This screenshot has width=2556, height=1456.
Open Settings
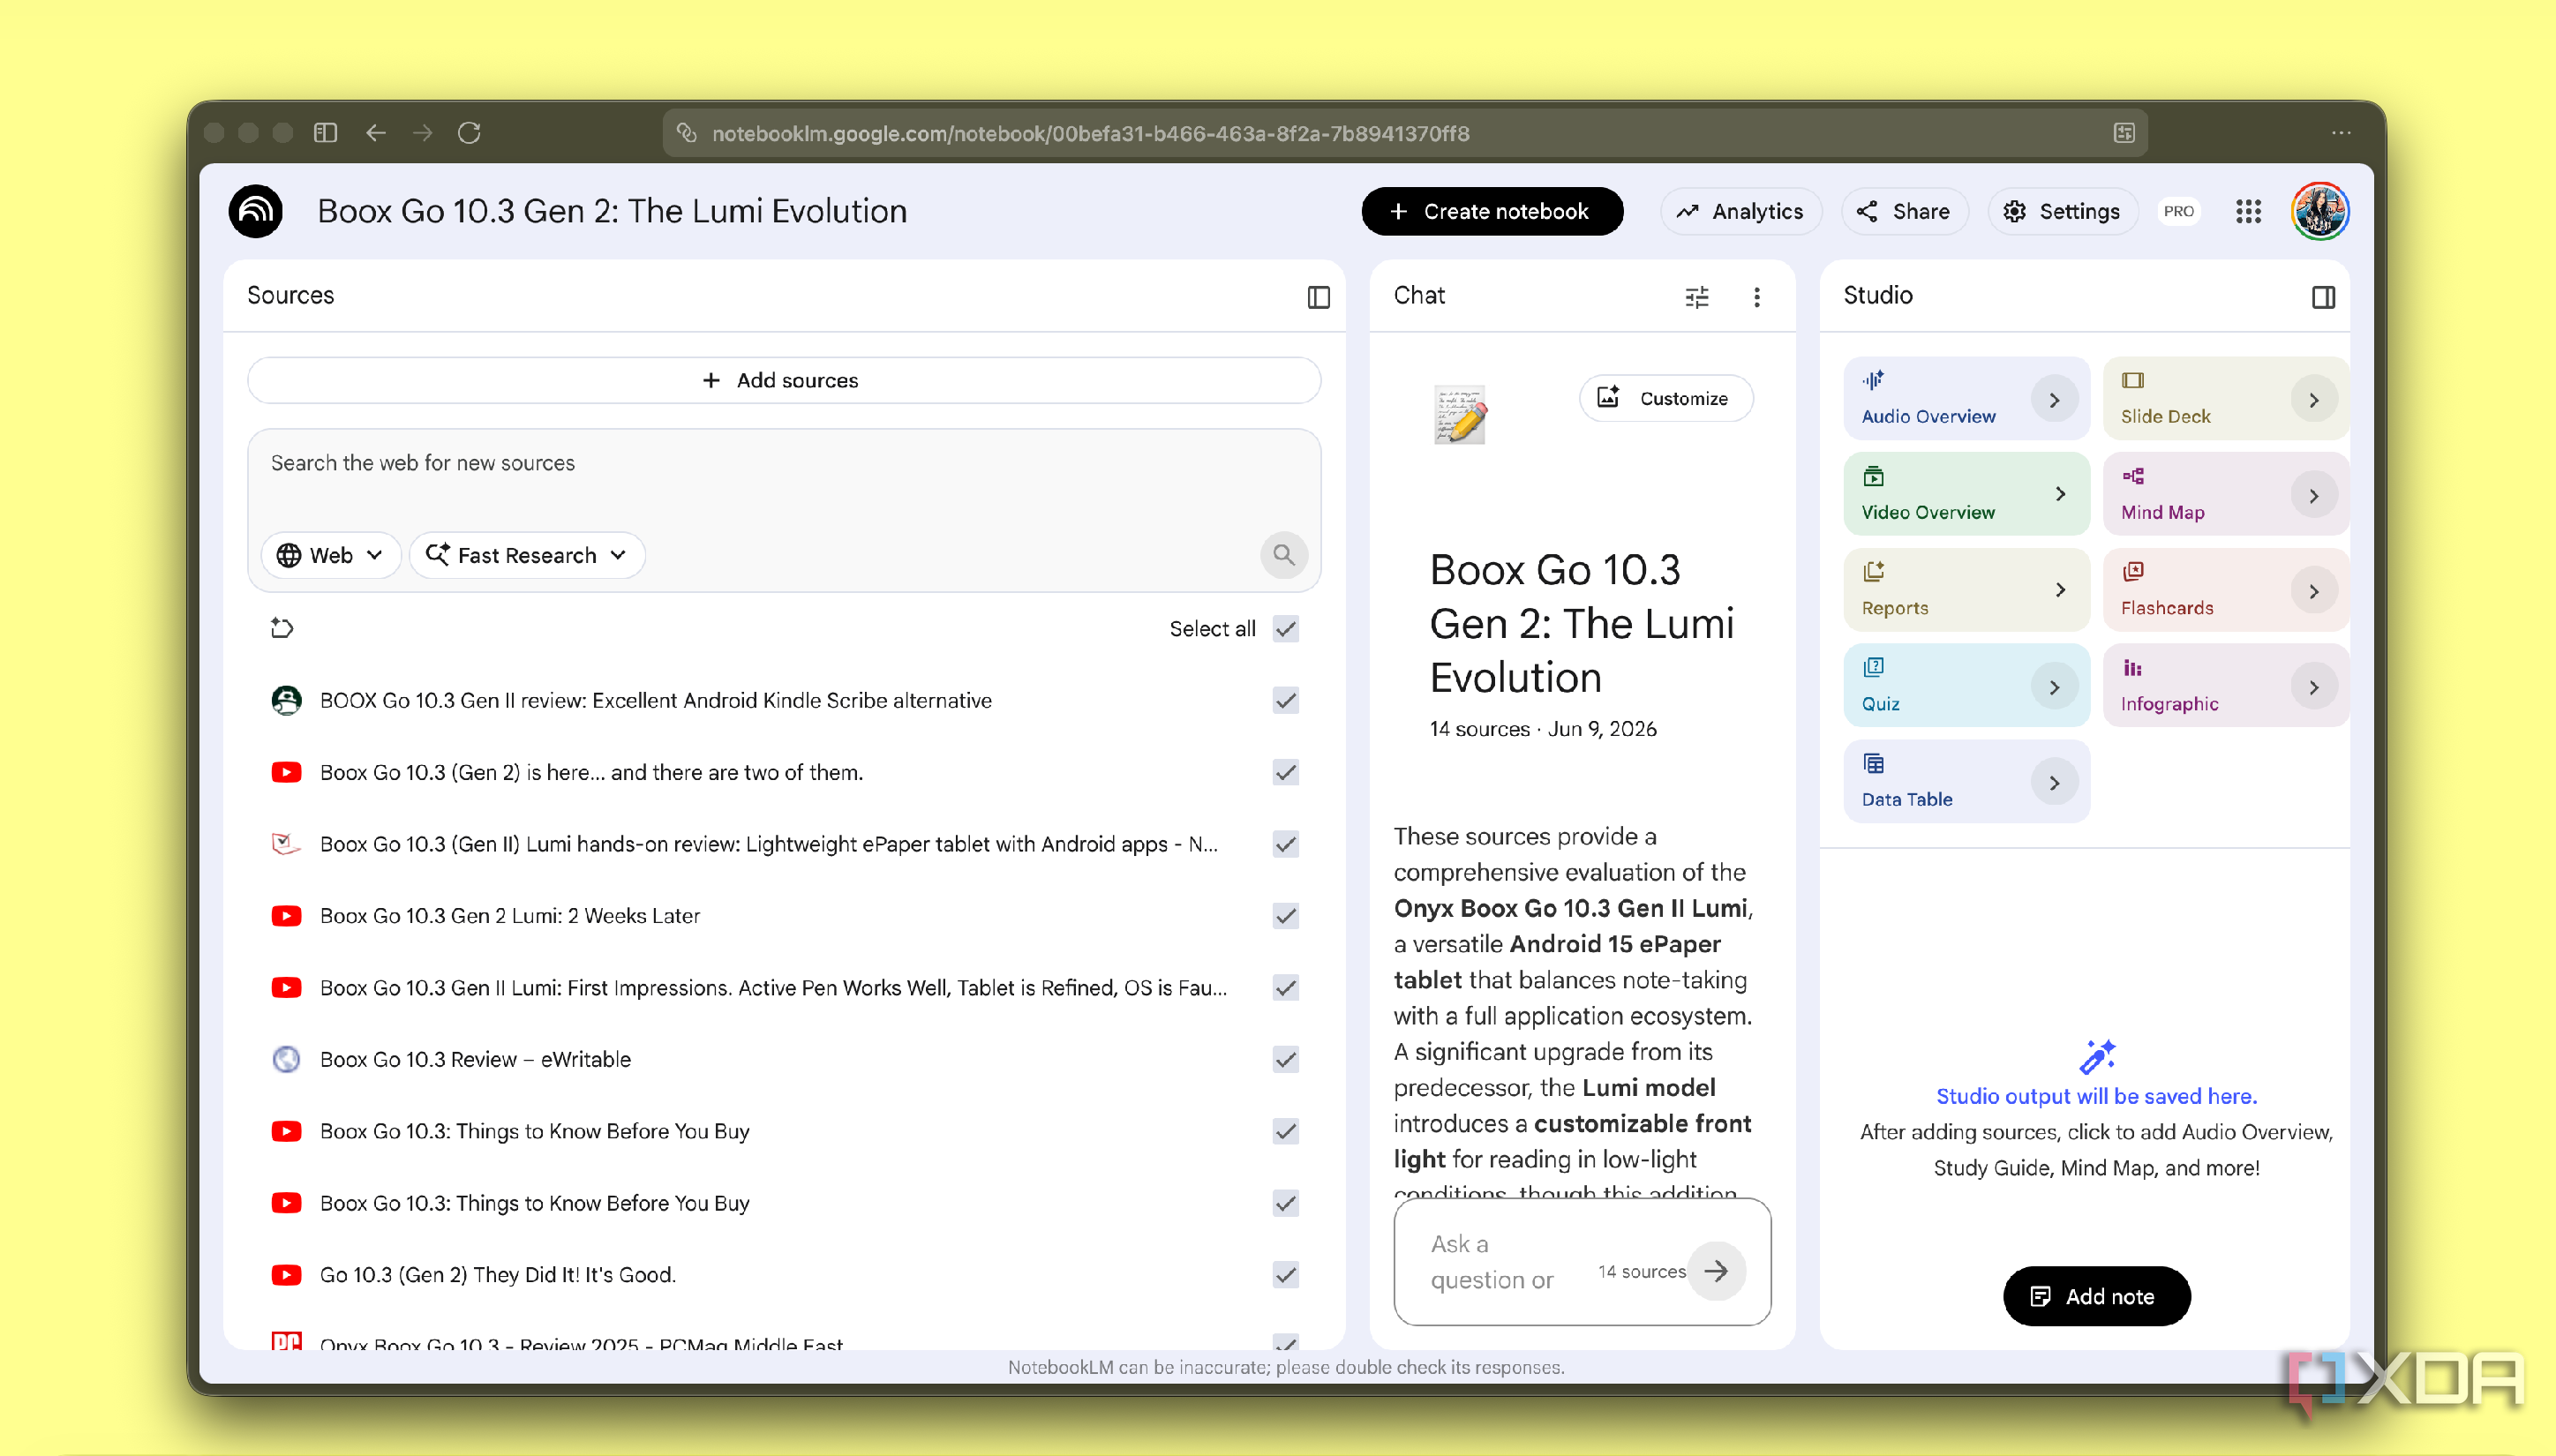2063,211
